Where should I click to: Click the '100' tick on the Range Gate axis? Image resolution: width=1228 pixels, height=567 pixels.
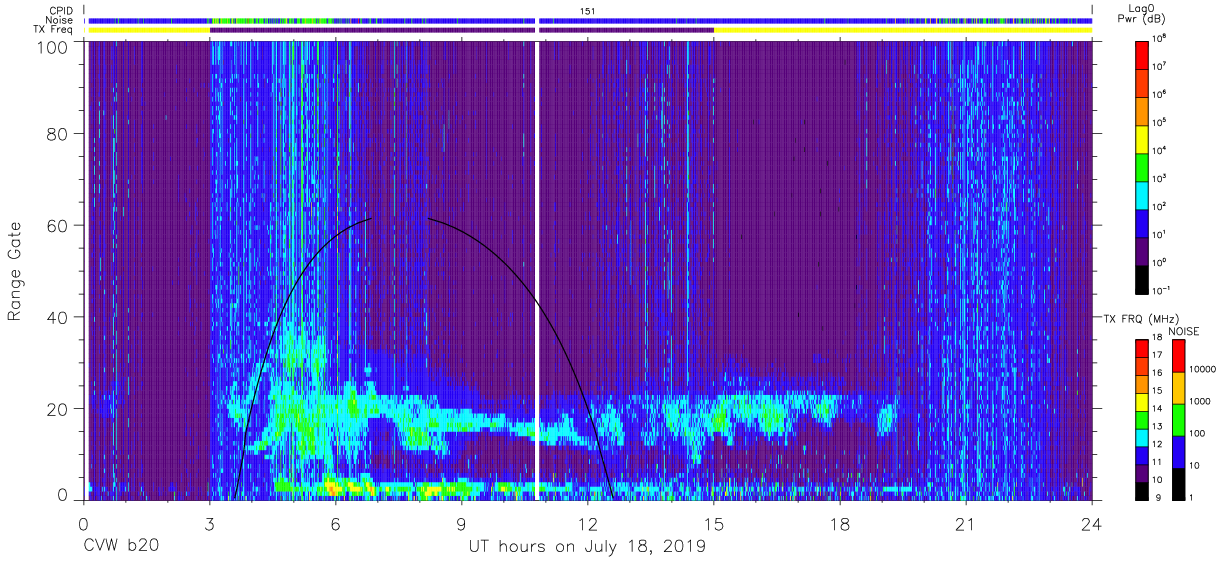pos(51,47)
